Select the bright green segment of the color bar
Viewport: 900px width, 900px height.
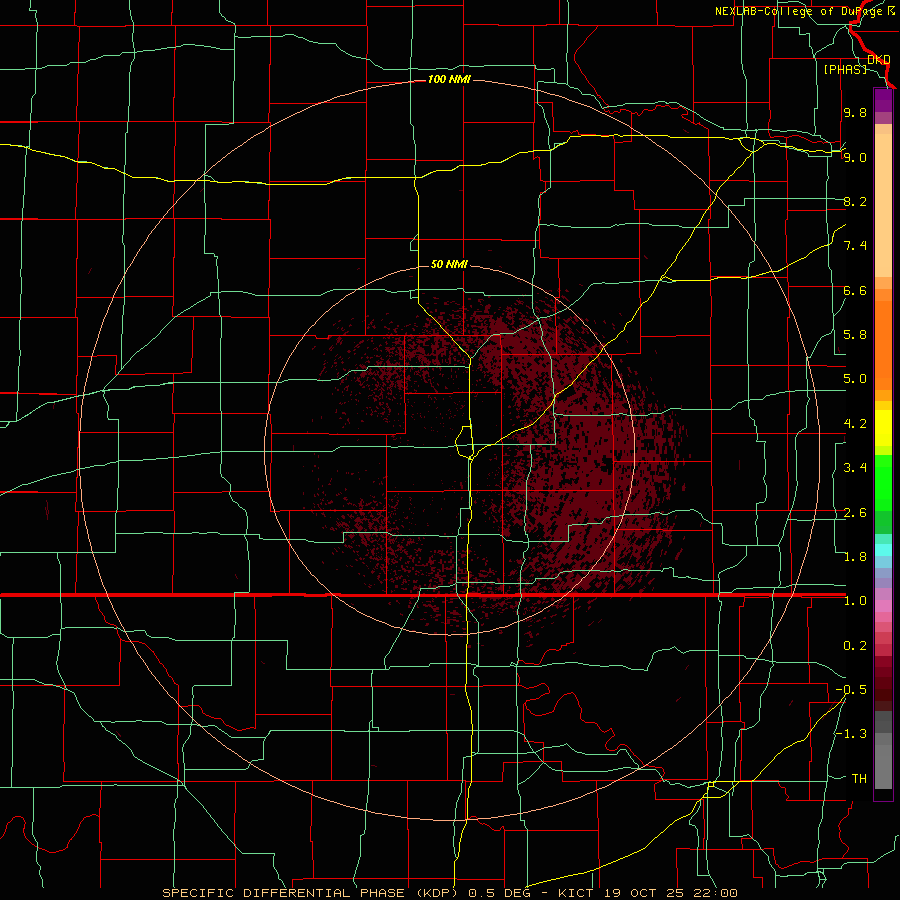coord(883,483)
